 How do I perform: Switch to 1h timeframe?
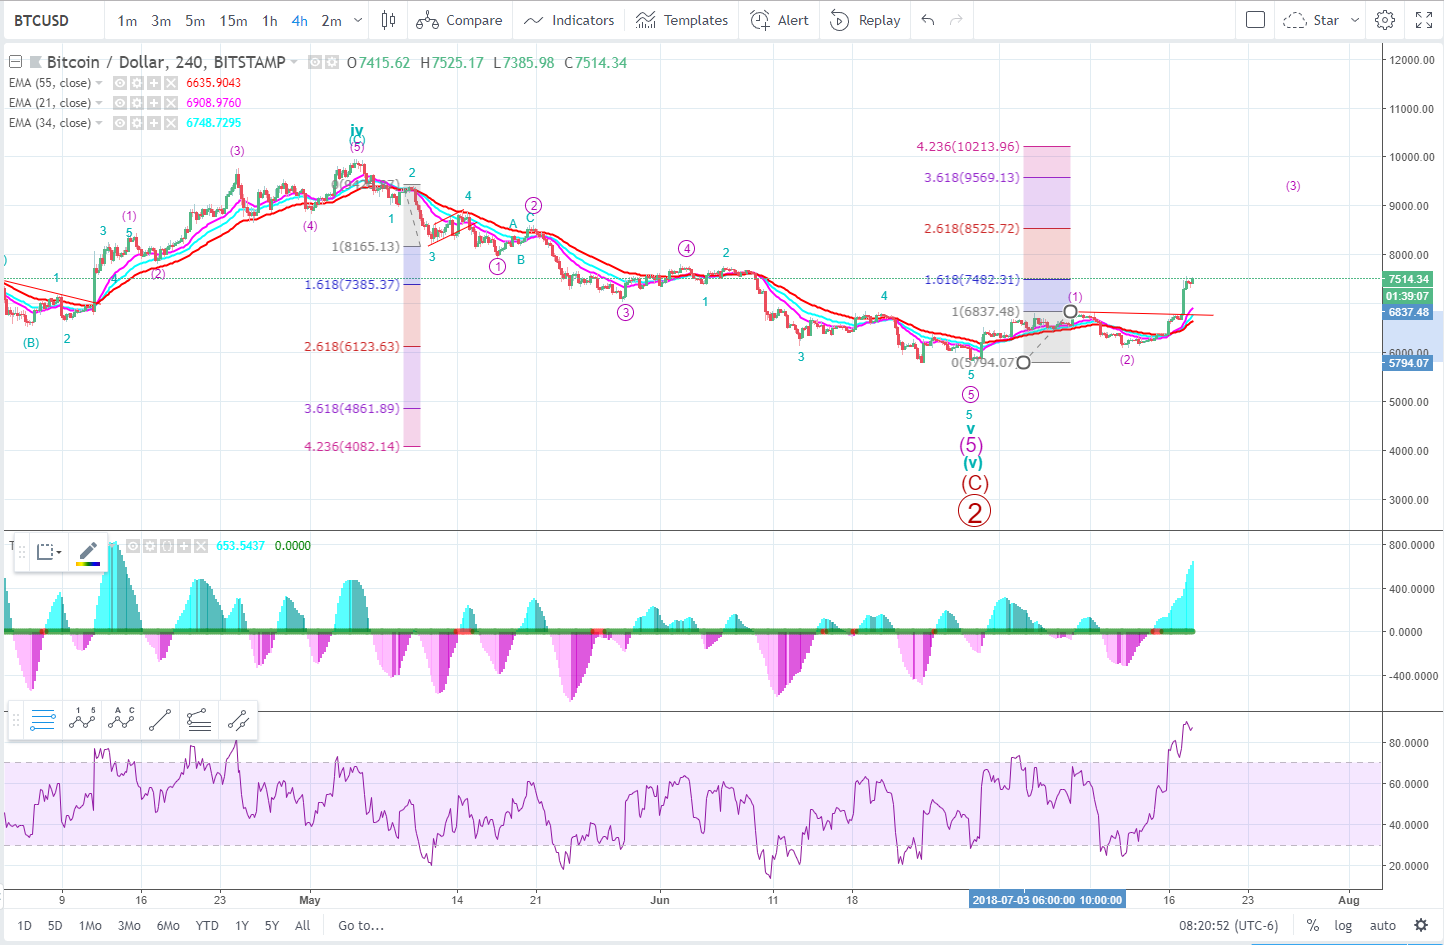[x=270, y=20]
